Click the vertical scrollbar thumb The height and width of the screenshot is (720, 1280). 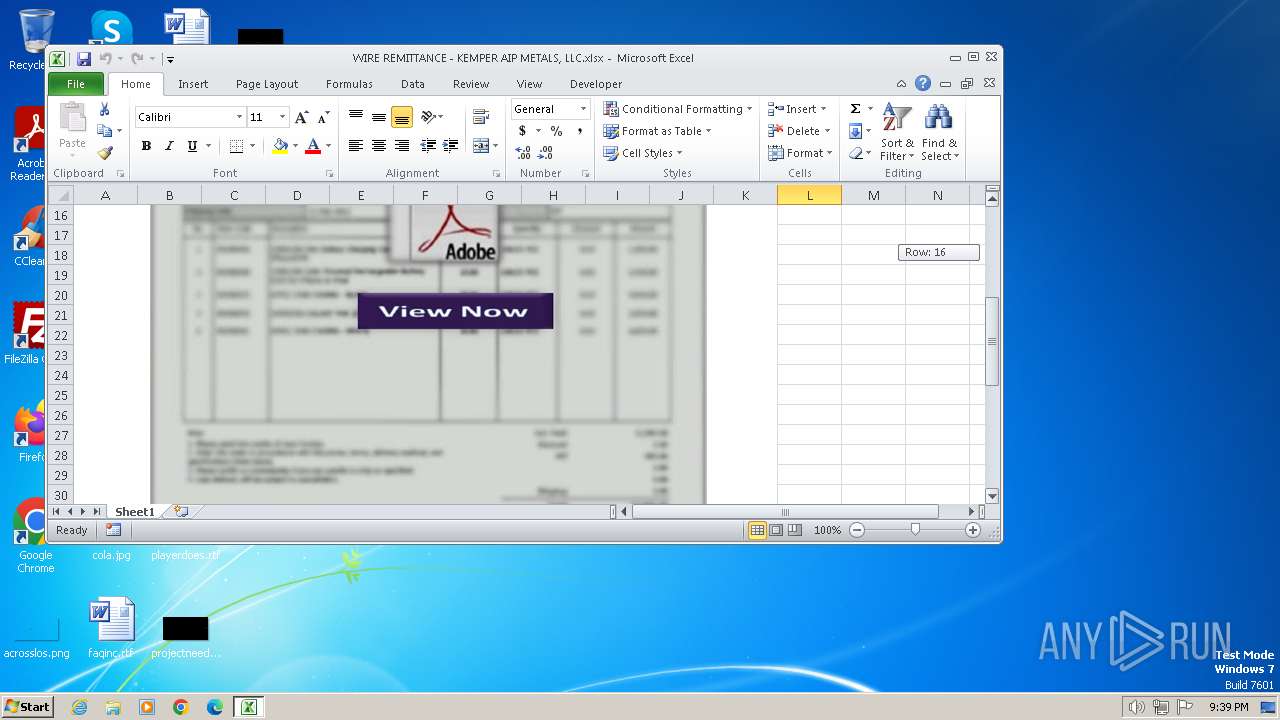click(992, 341)
